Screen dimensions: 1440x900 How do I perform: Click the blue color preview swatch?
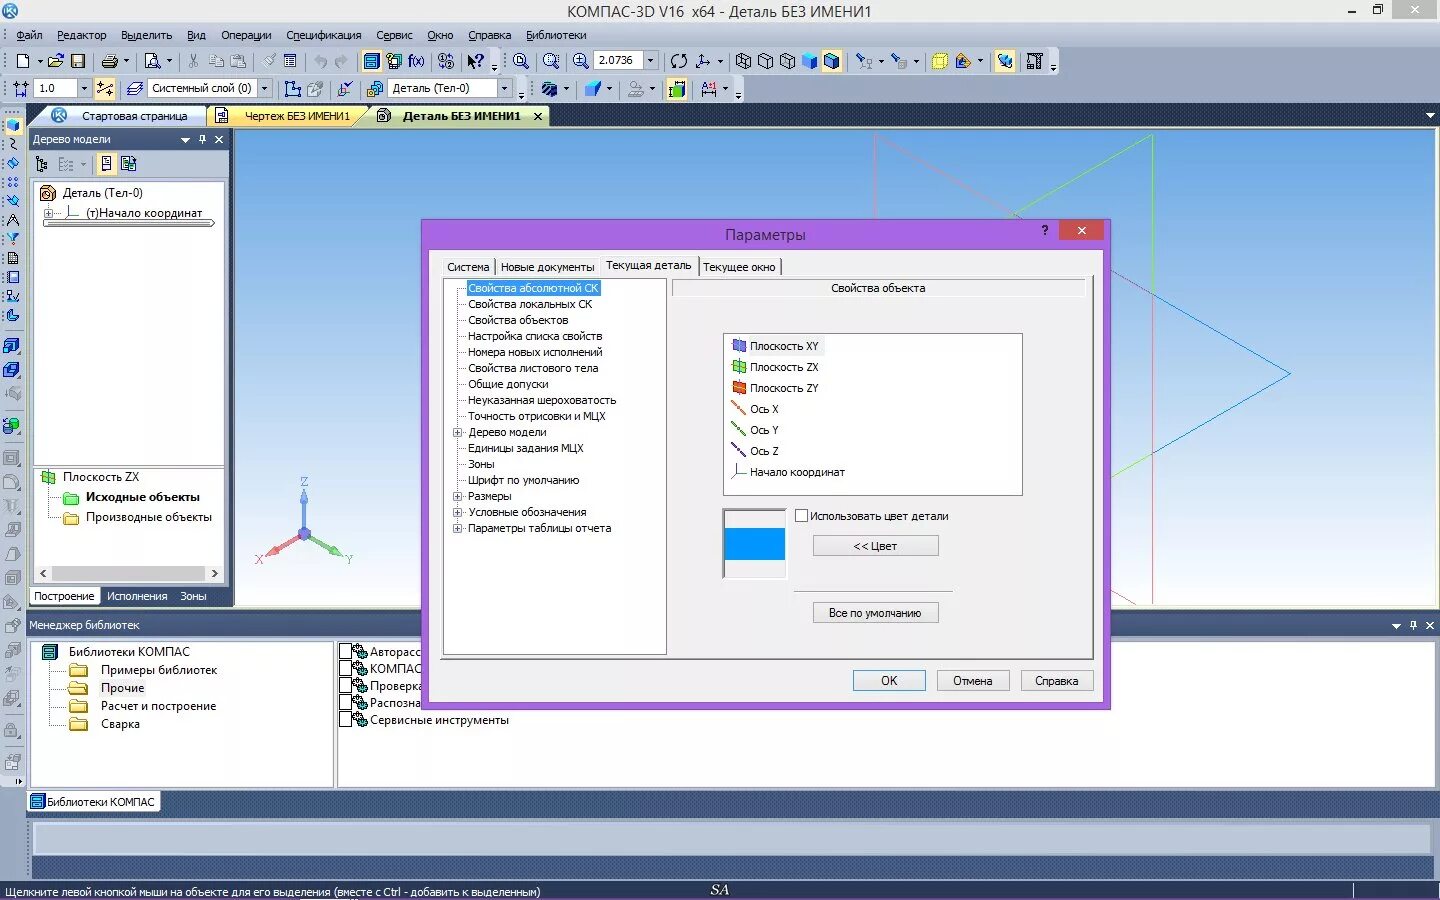[x=754, y=544]
